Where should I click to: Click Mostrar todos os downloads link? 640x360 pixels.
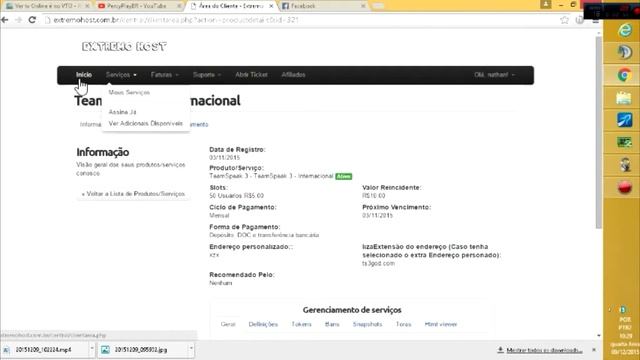pos(544,350)
